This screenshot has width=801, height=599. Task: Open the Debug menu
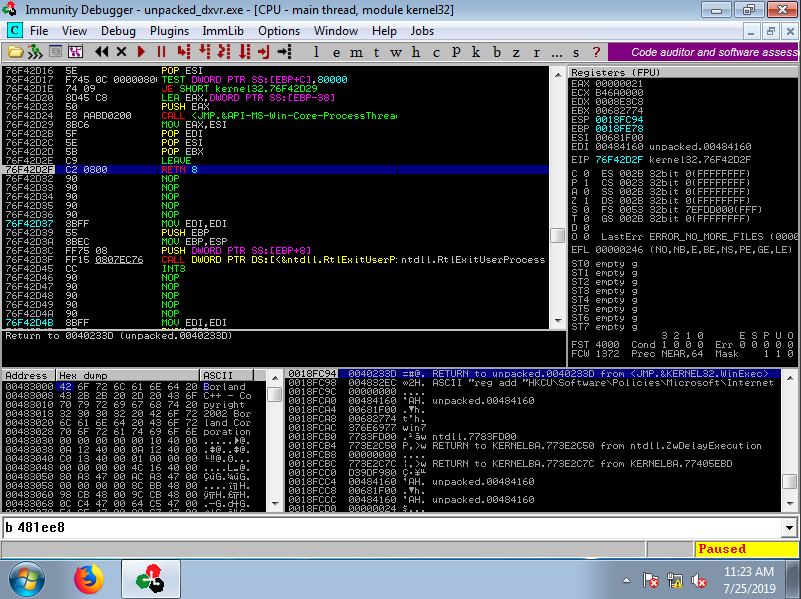pos(119,31)
